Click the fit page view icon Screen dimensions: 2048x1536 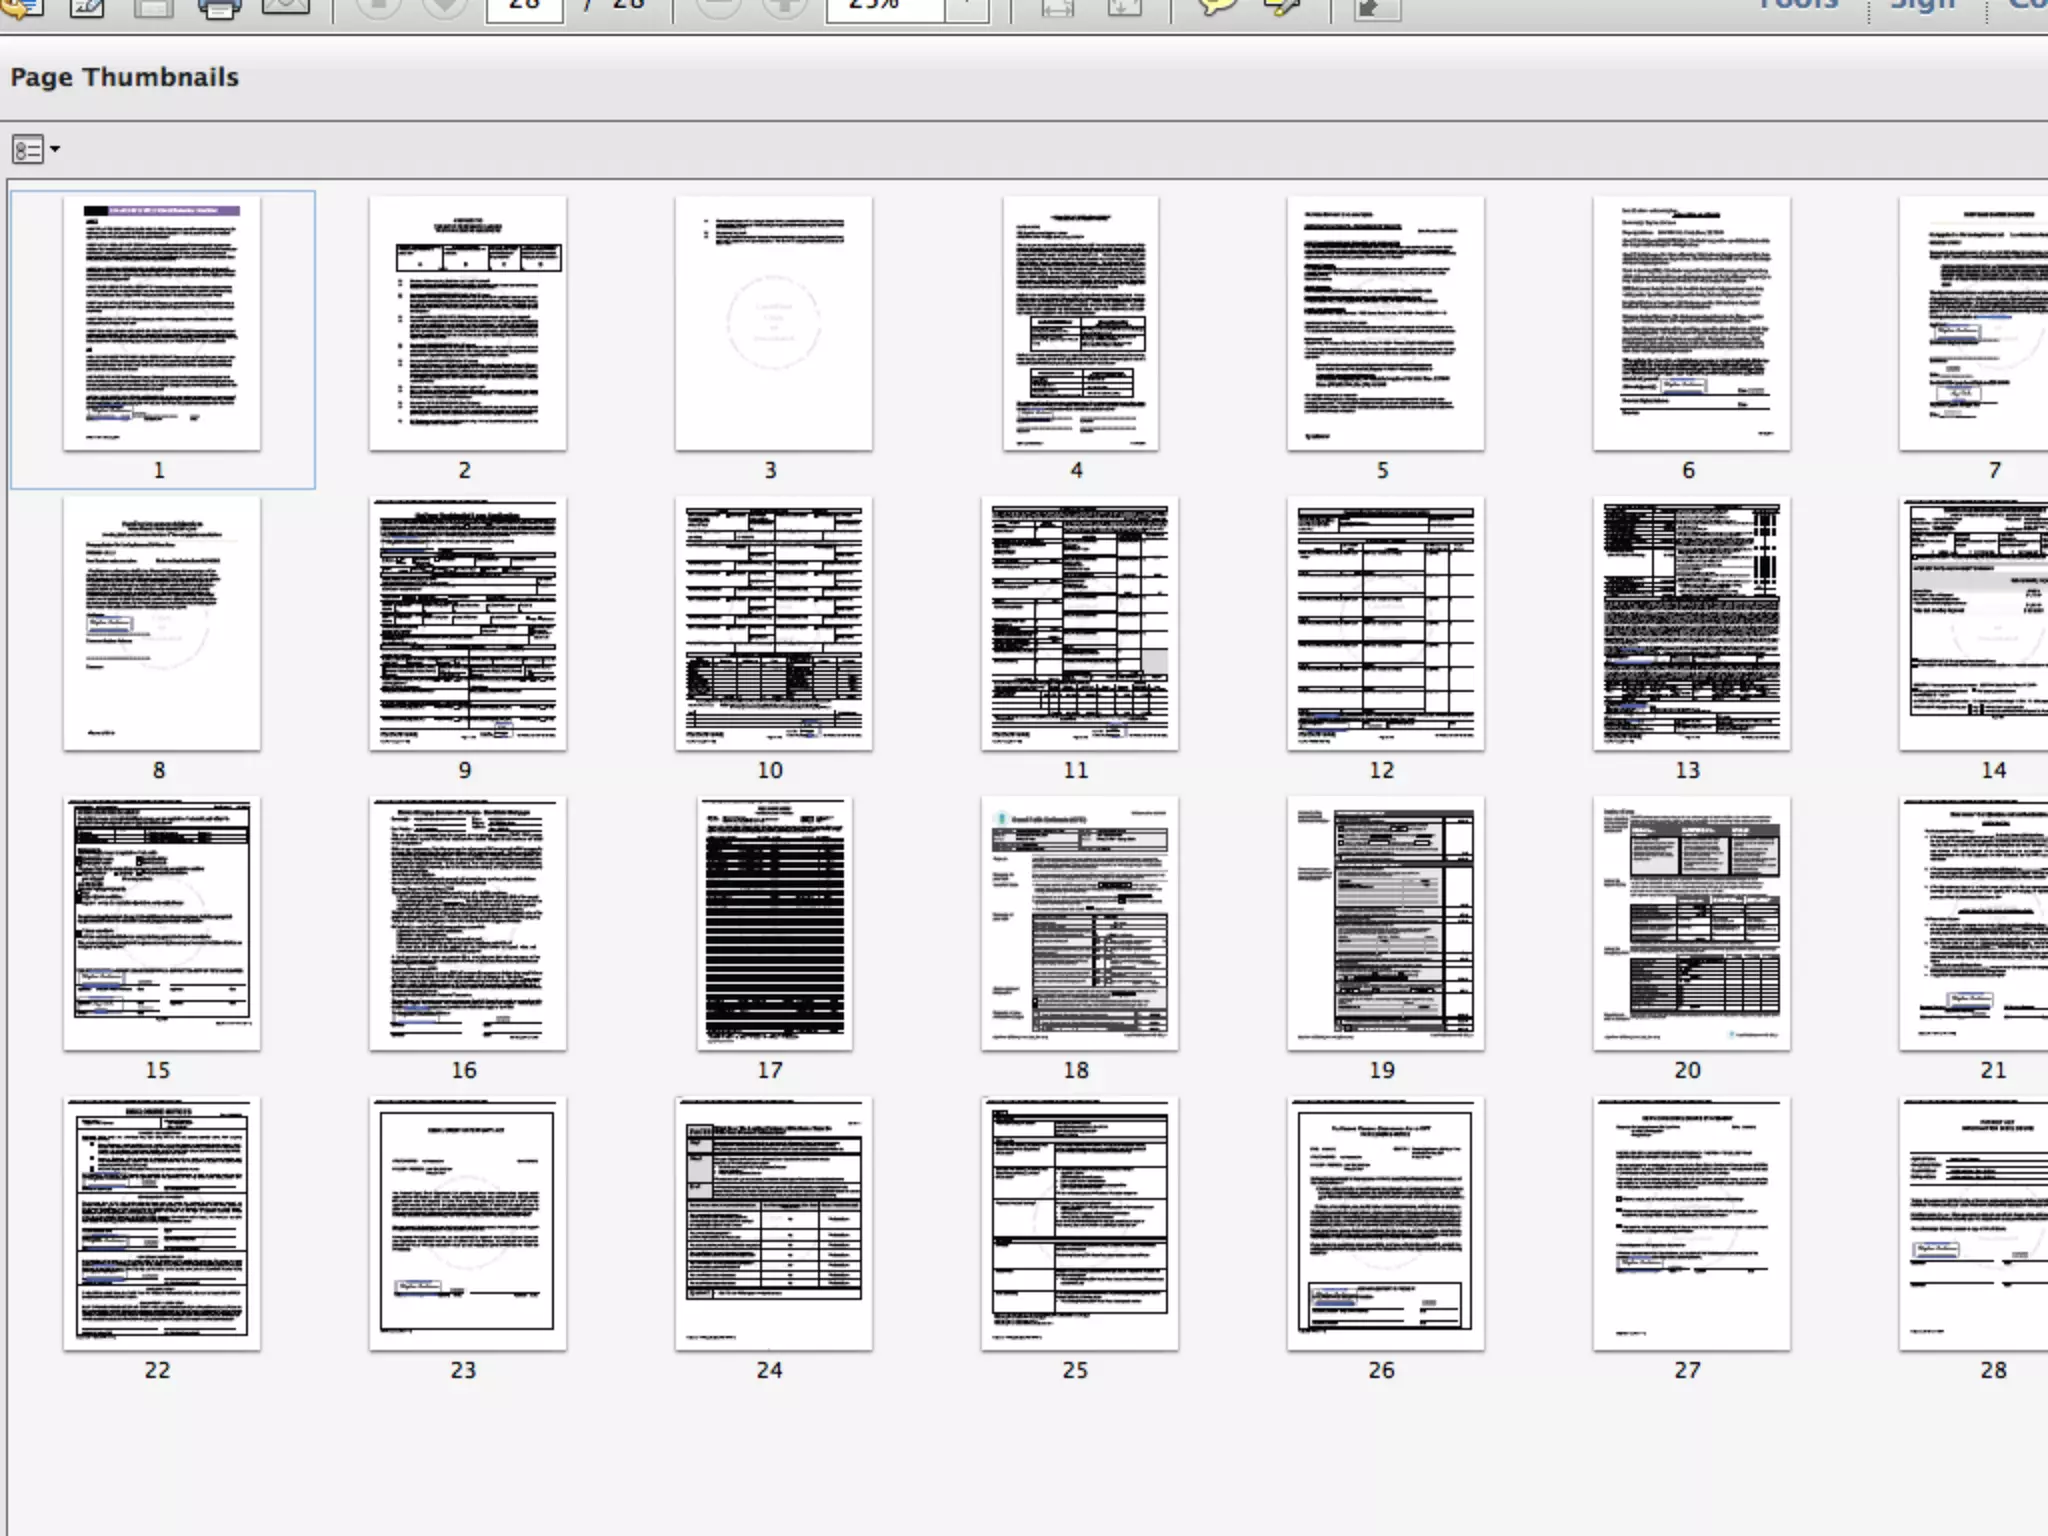(x=1124, y=8)
